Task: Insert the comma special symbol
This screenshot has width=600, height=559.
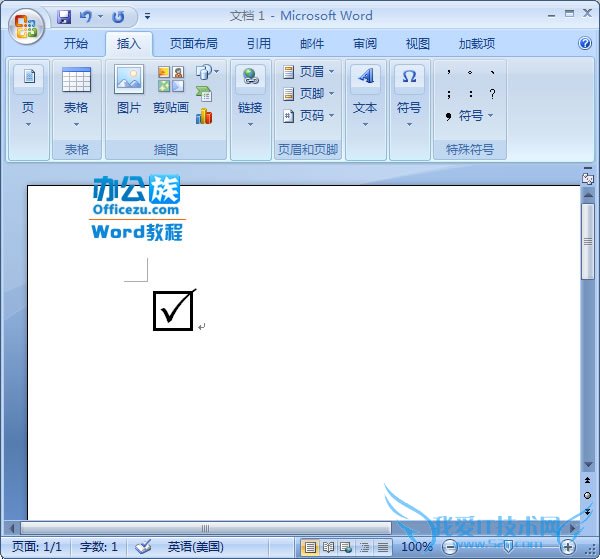Action: click(x=448, y=72)
